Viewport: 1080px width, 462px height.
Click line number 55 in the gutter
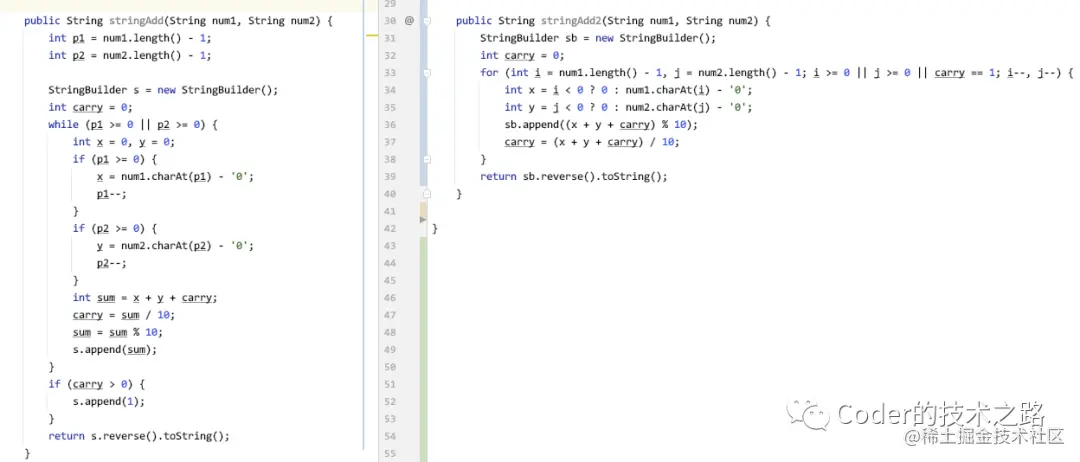click(391, 454)
